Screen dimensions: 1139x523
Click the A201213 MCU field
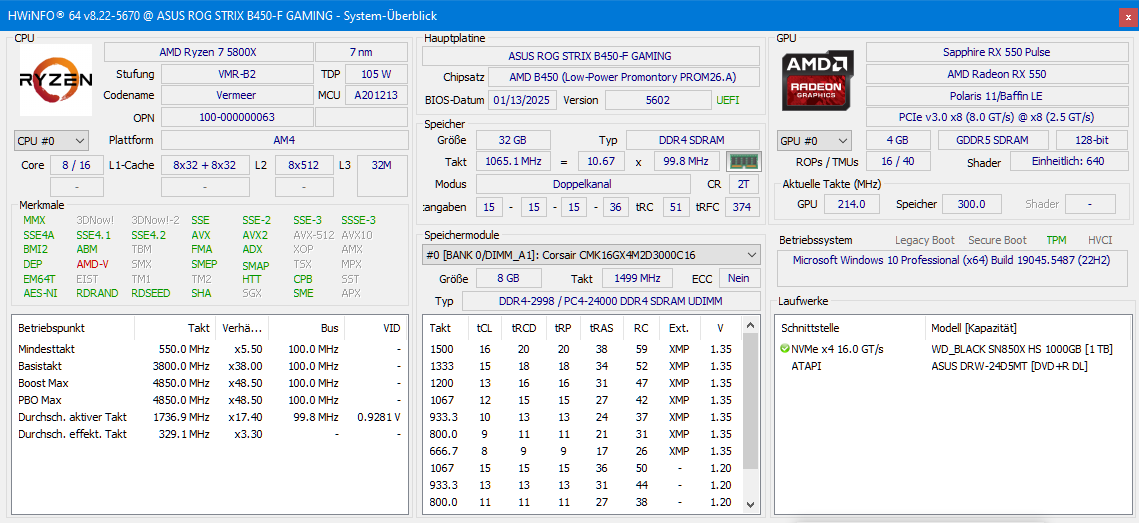[376, 95]
